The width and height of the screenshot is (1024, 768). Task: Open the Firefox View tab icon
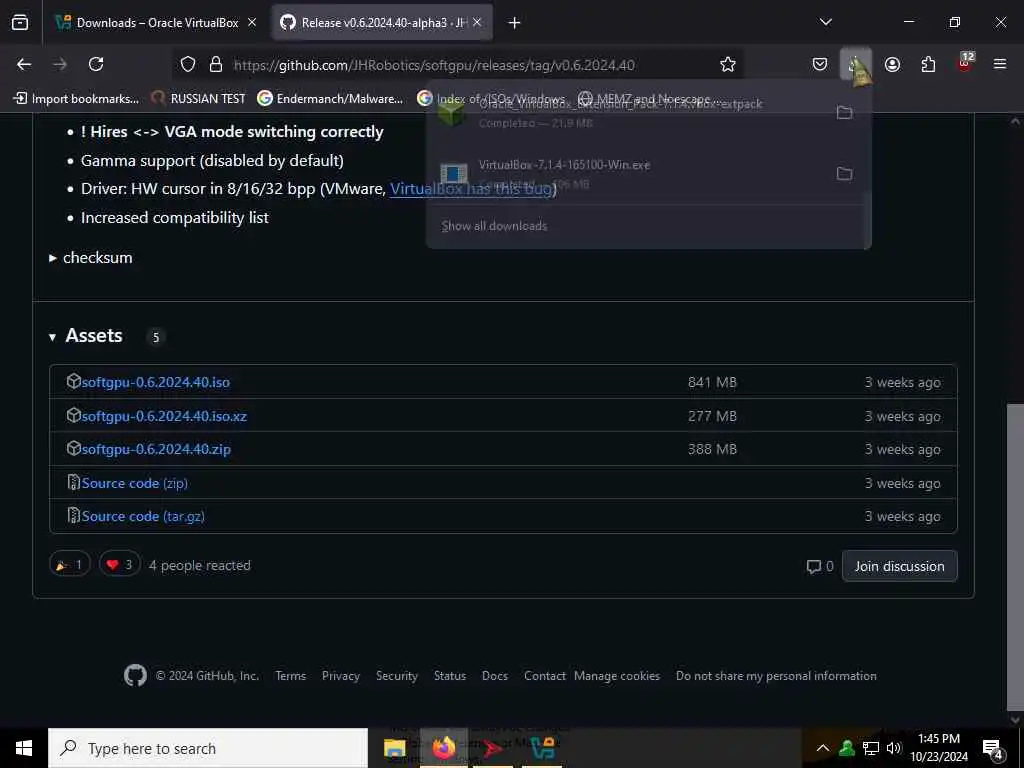20,22
